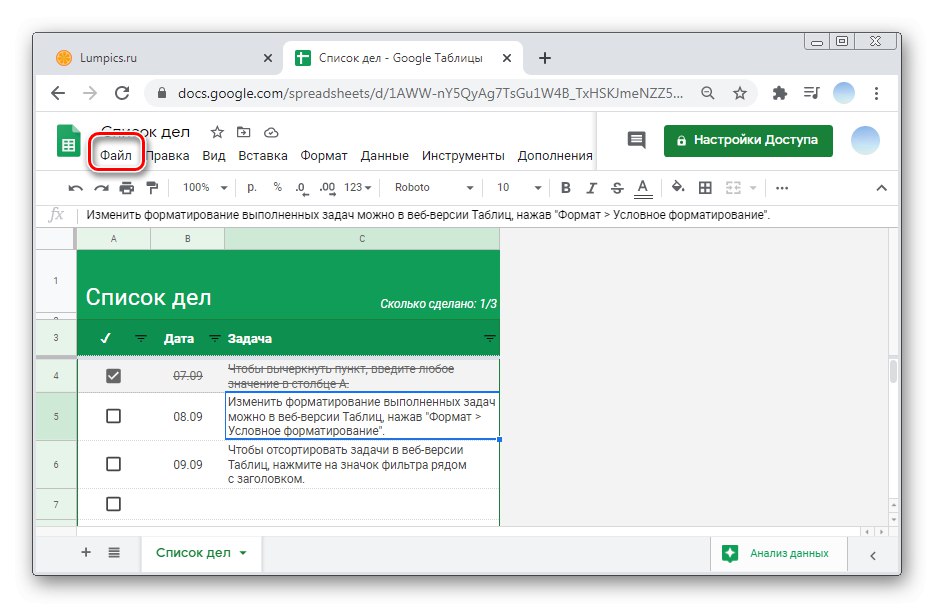The width and height of the screenshot is (934, 608).
Task: Click the Print icon
Action: click(x=127, y=188)
